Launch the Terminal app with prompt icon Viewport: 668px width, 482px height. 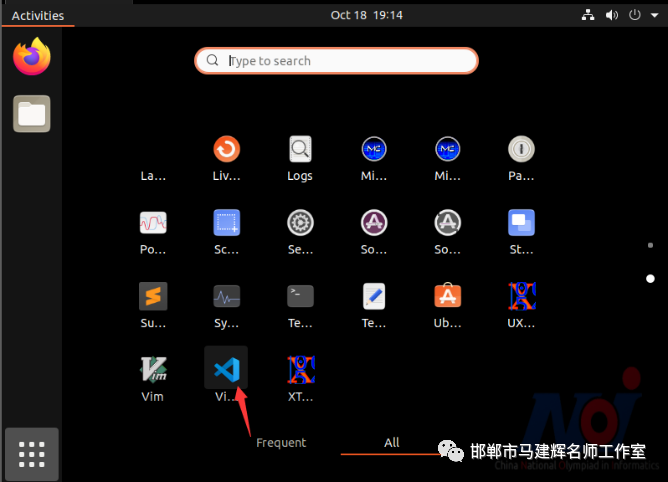point(300,296)
